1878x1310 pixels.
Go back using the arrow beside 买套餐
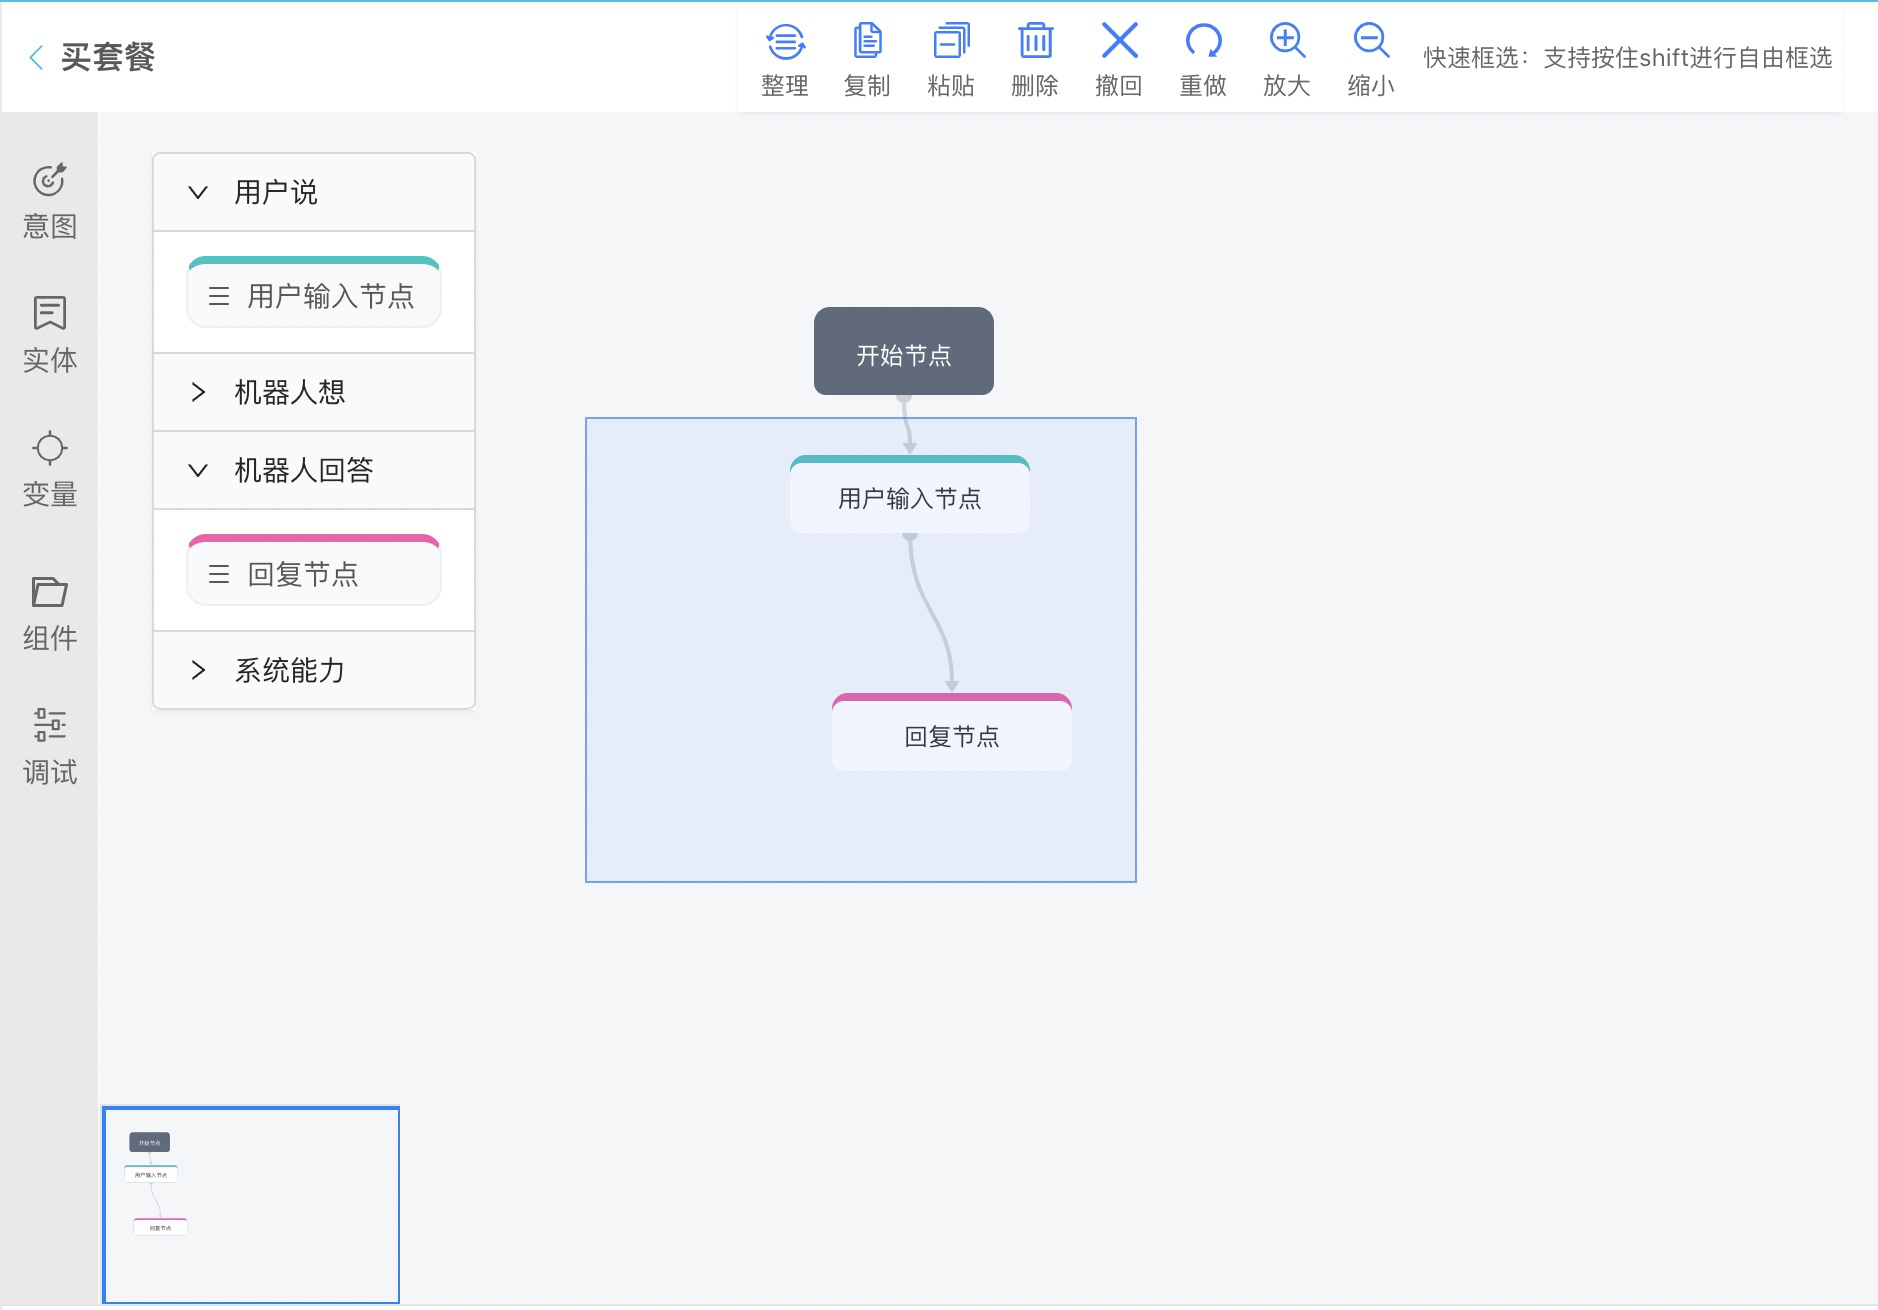(36, 57)
